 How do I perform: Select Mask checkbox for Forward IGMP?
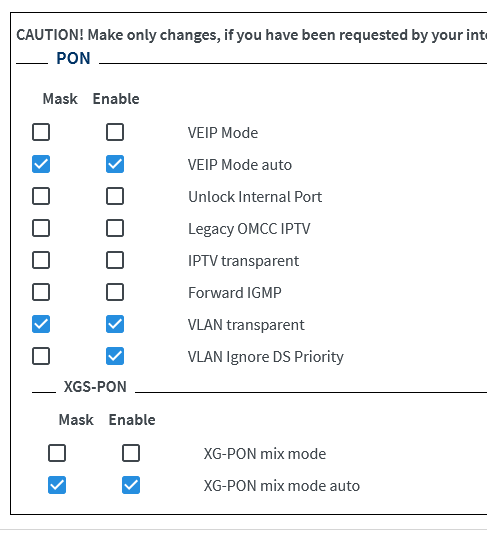pyautogui.click(x=41, y=292)
